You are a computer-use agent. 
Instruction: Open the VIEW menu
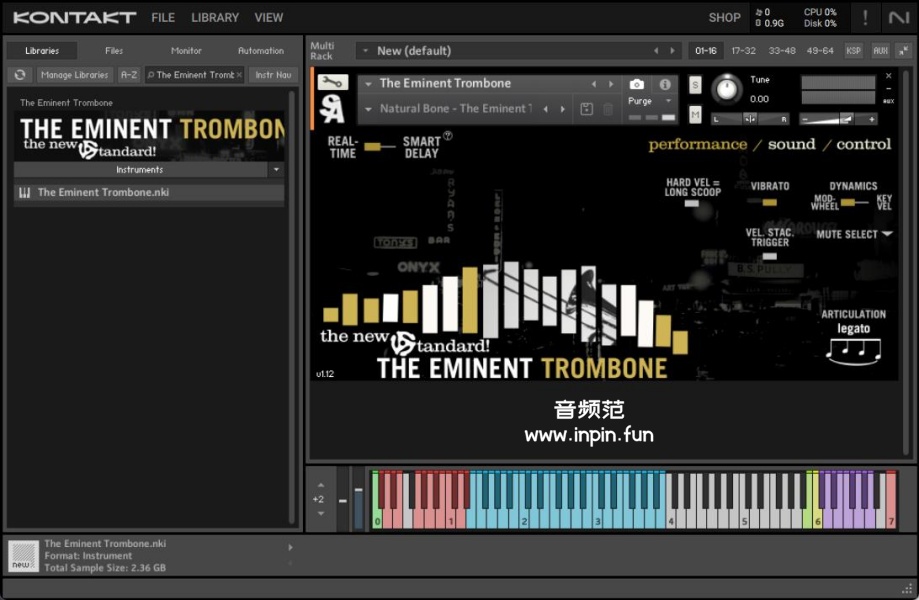(x=268, y=18)
